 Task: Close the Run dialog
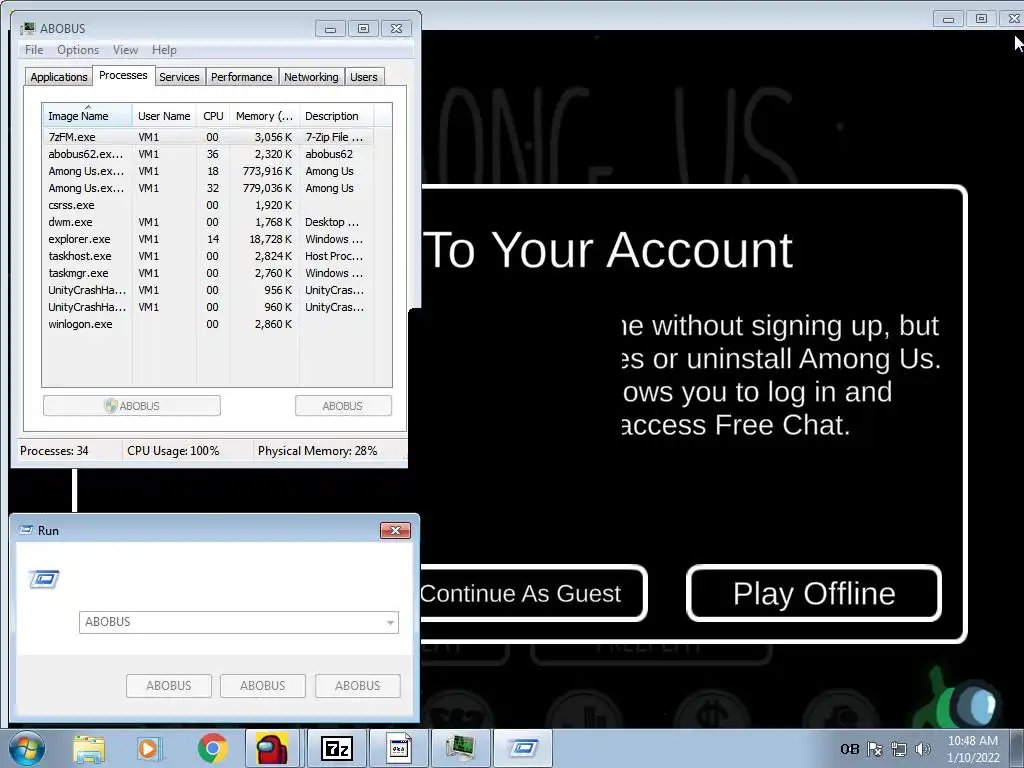coord(395,530)
